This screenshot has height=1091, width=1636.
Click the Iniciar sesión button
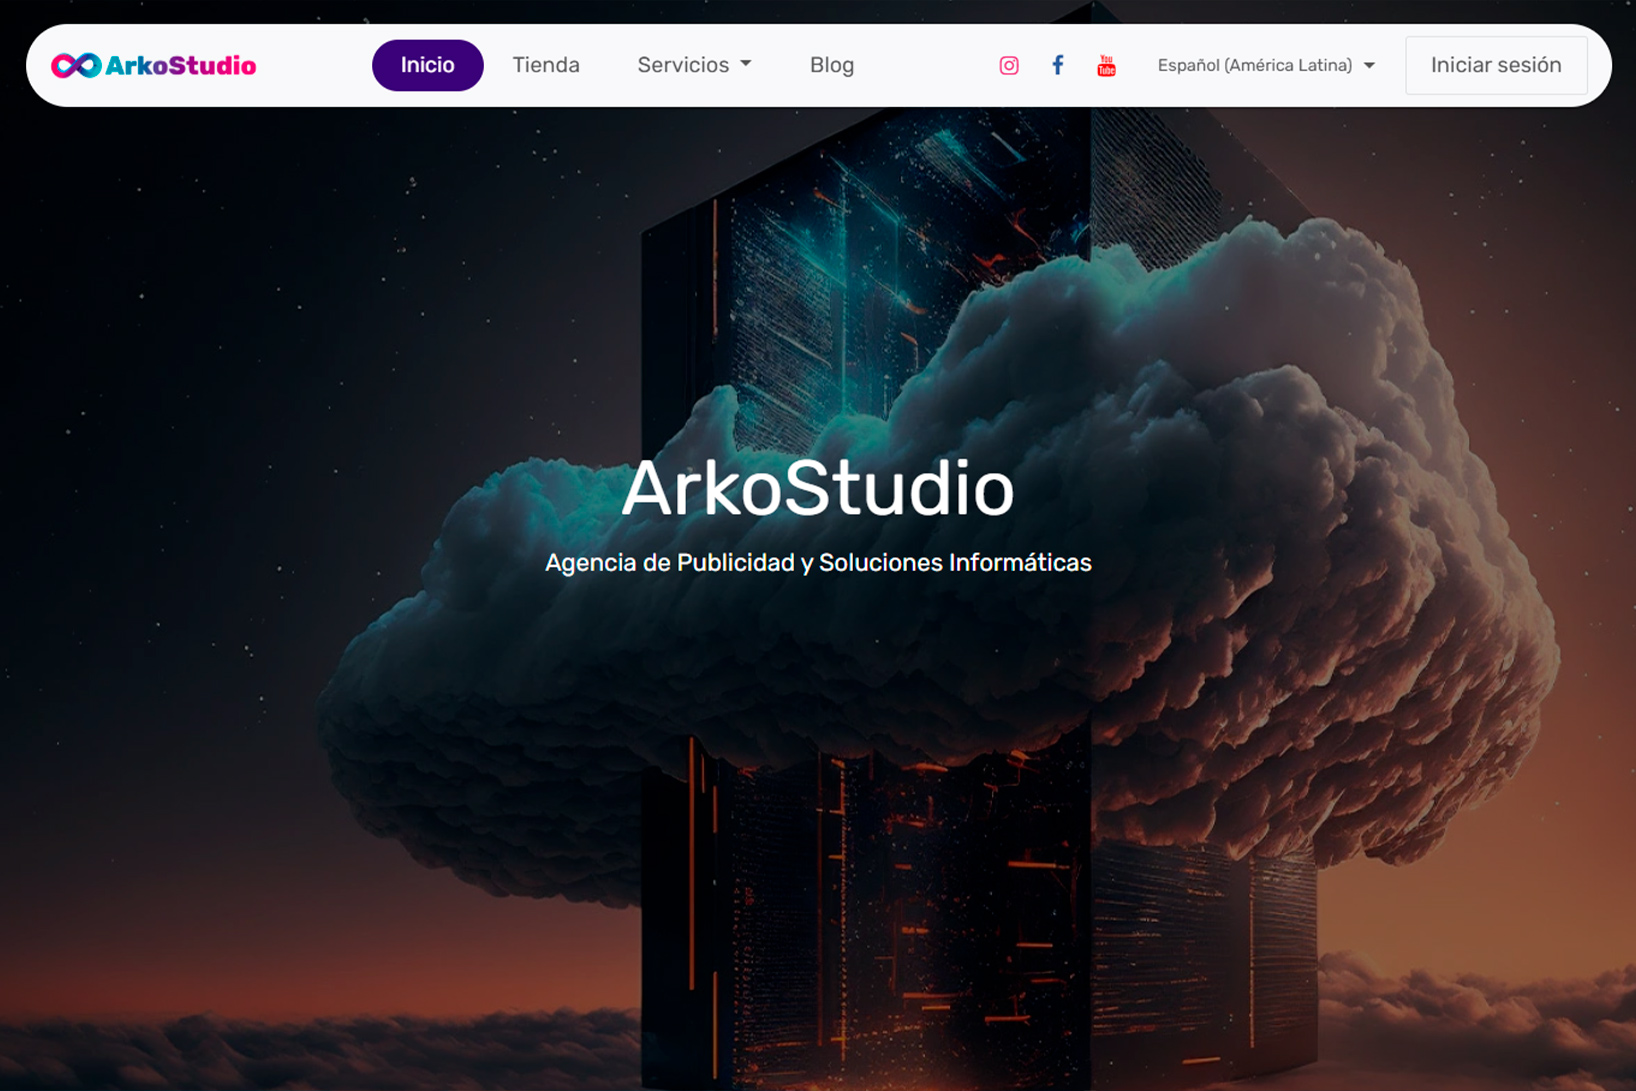coord(1496,65)
